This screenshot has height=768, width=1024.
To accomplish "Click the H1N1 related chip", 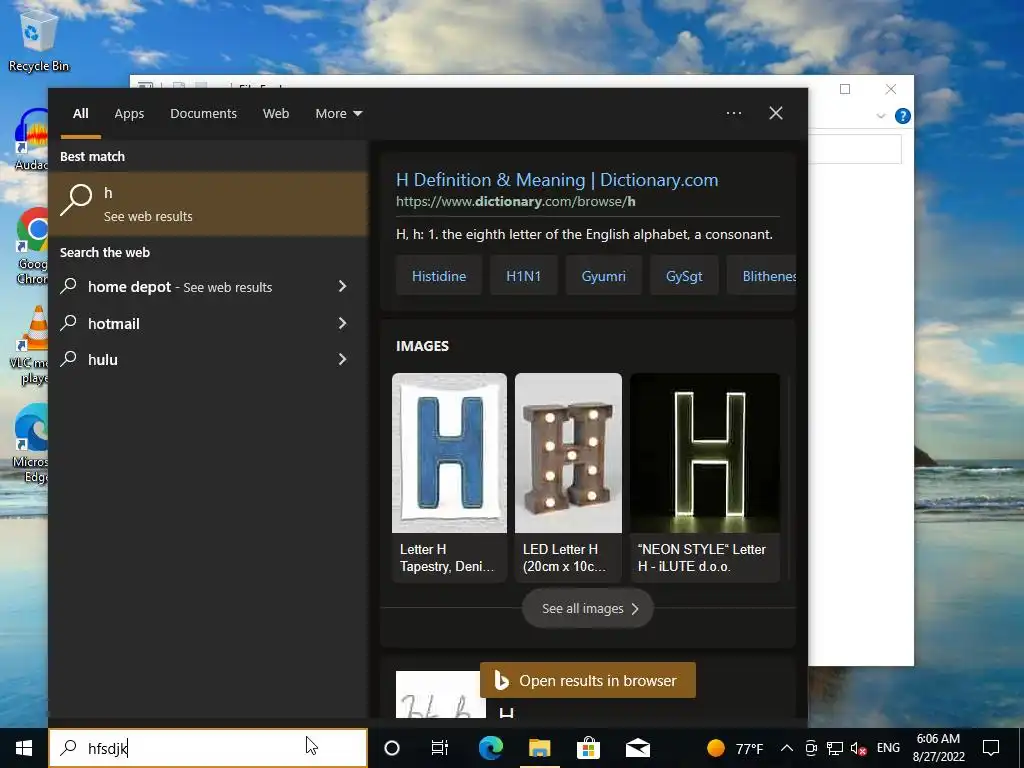I will click(x=524, y=276).
